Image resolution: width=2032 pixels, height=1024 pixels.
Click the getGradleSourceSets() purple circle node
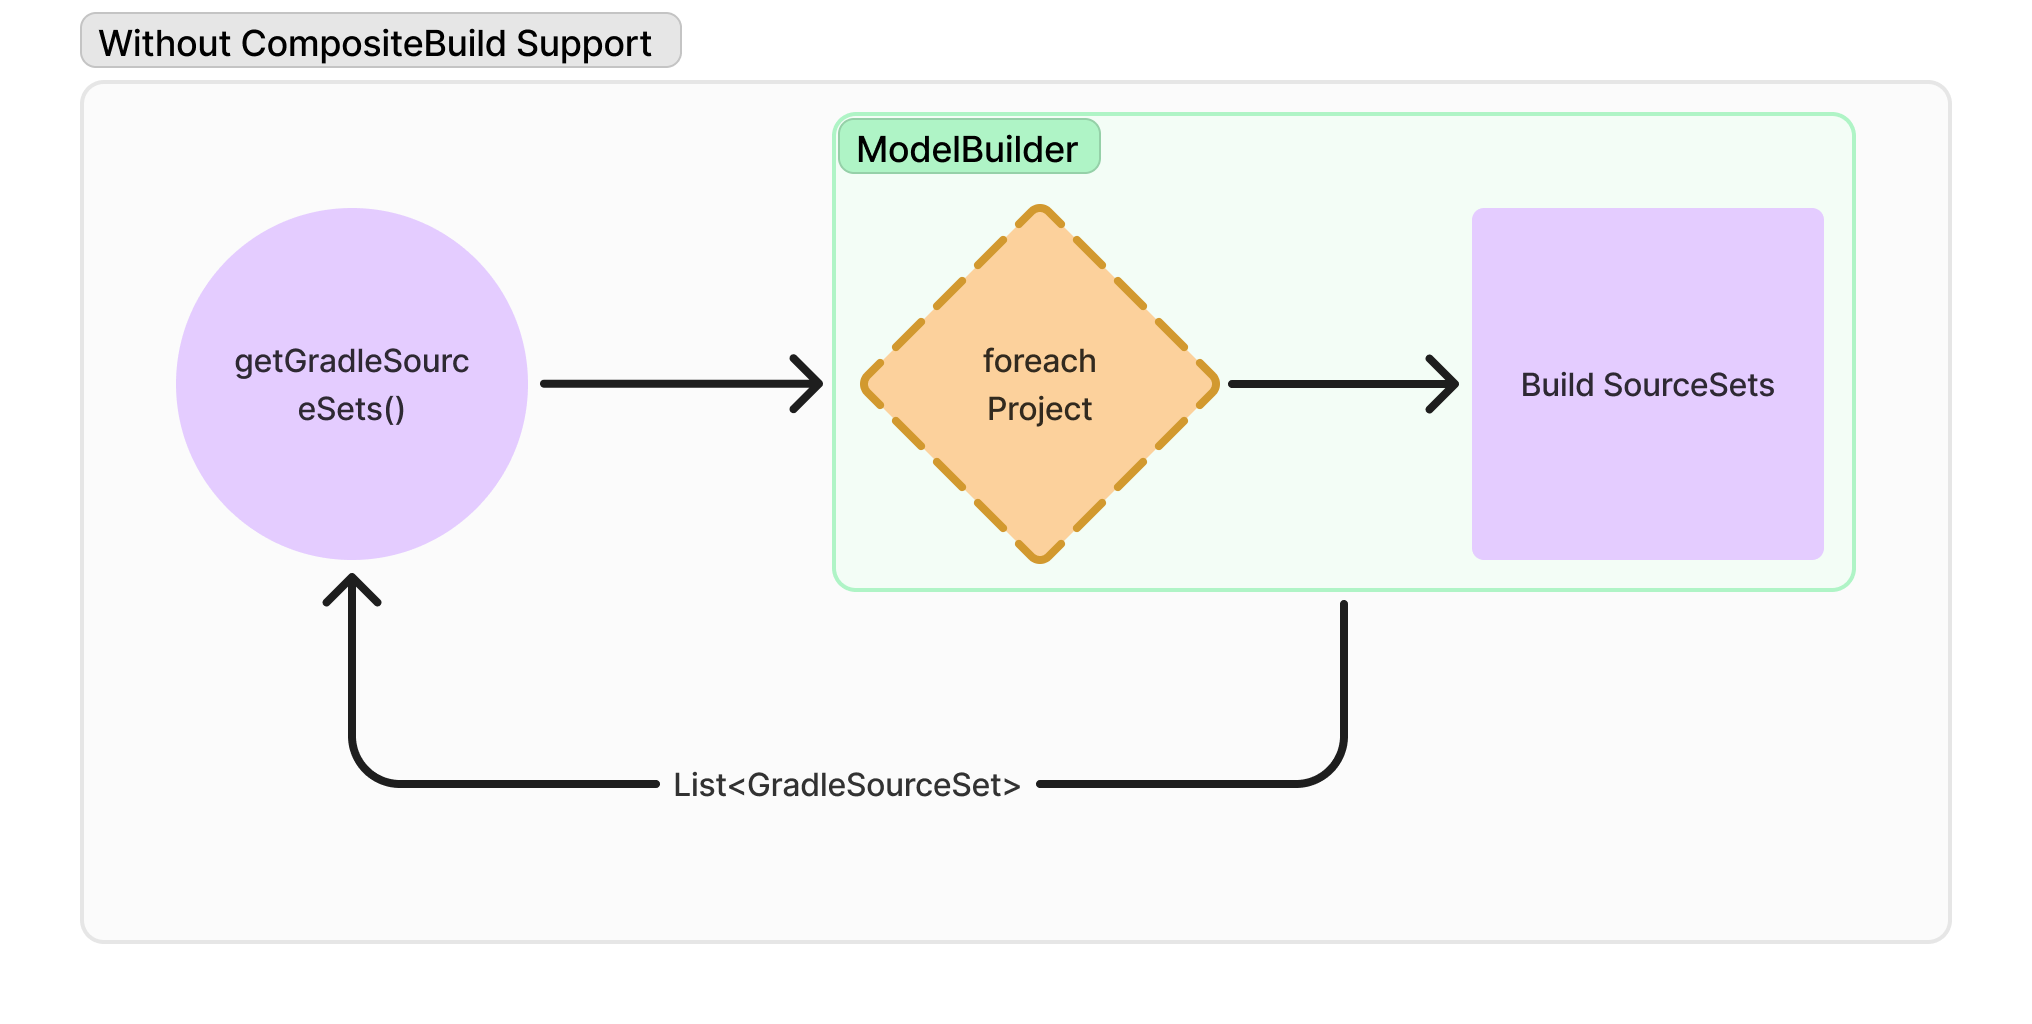(352, 384)
